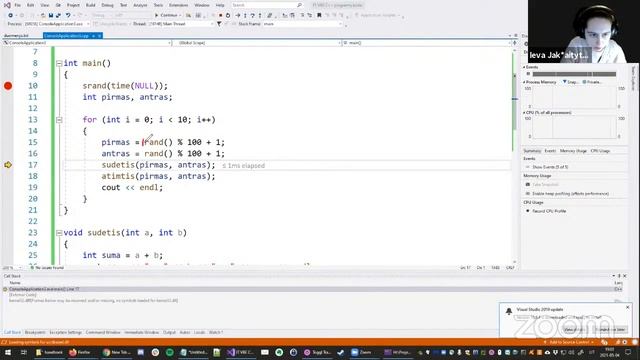
Task: Switch to the Breakpoints tab
Action: tap(35, 333)
